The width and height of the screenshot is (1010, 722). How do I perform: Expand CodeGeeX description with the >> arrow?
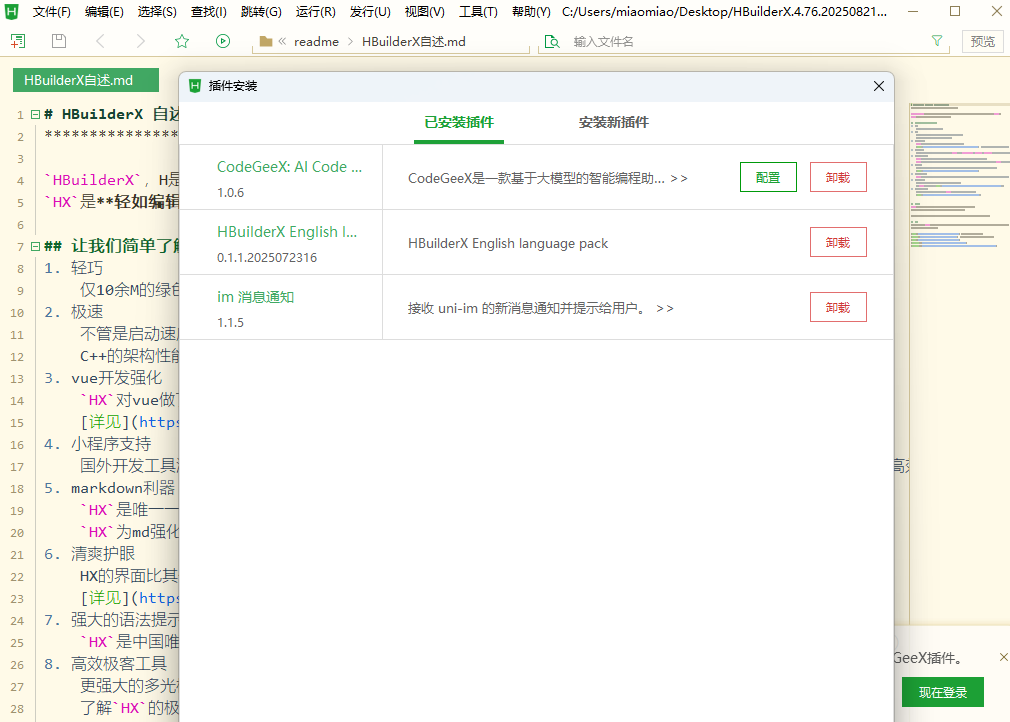click(x=679, y=176)
